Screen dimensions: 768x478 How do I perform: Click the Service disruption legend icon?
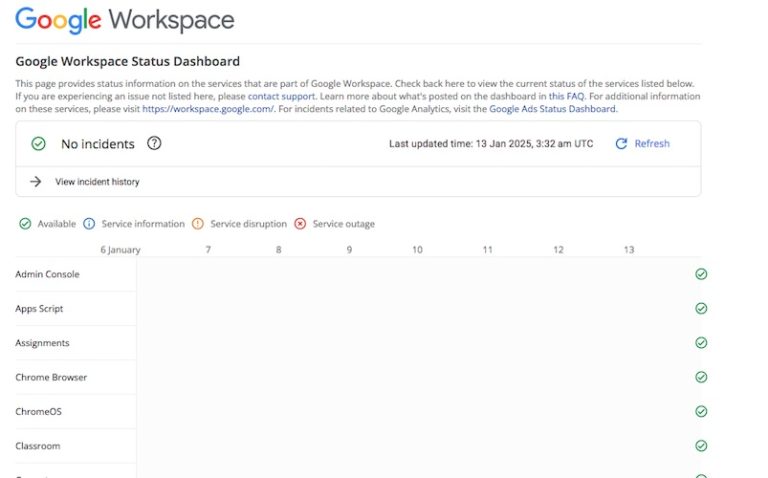point(198,224)
